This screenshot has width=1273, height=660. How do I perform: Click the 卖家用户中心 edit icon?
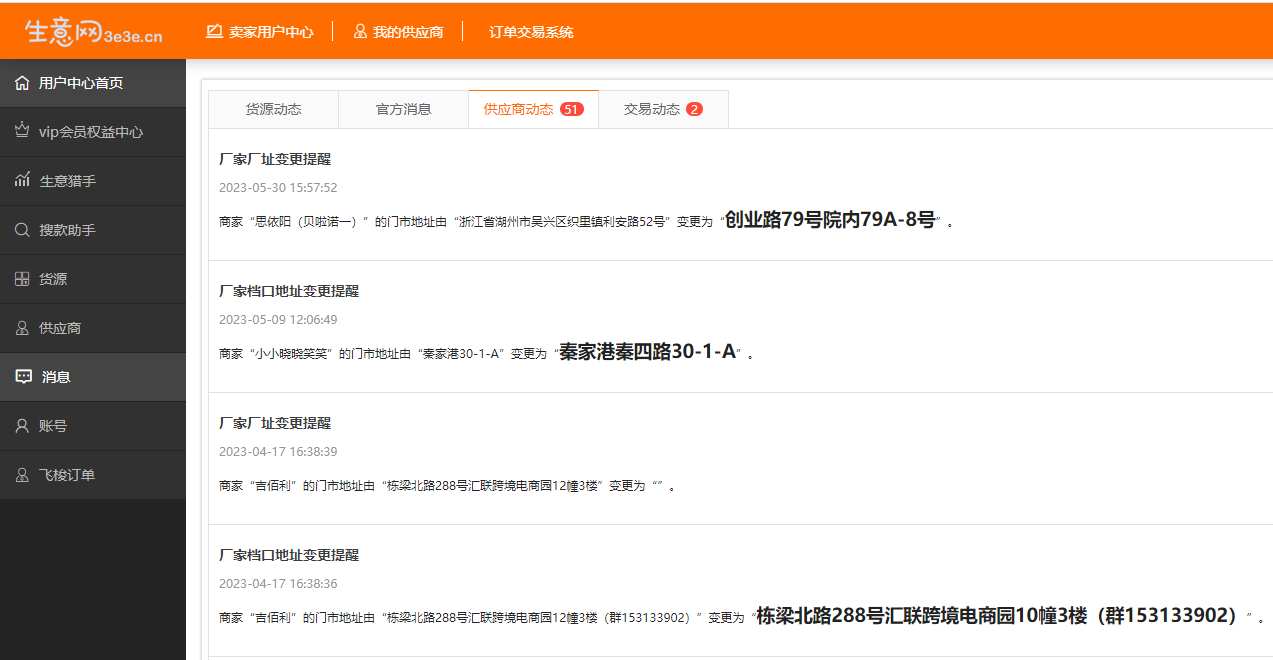[214, 31]
